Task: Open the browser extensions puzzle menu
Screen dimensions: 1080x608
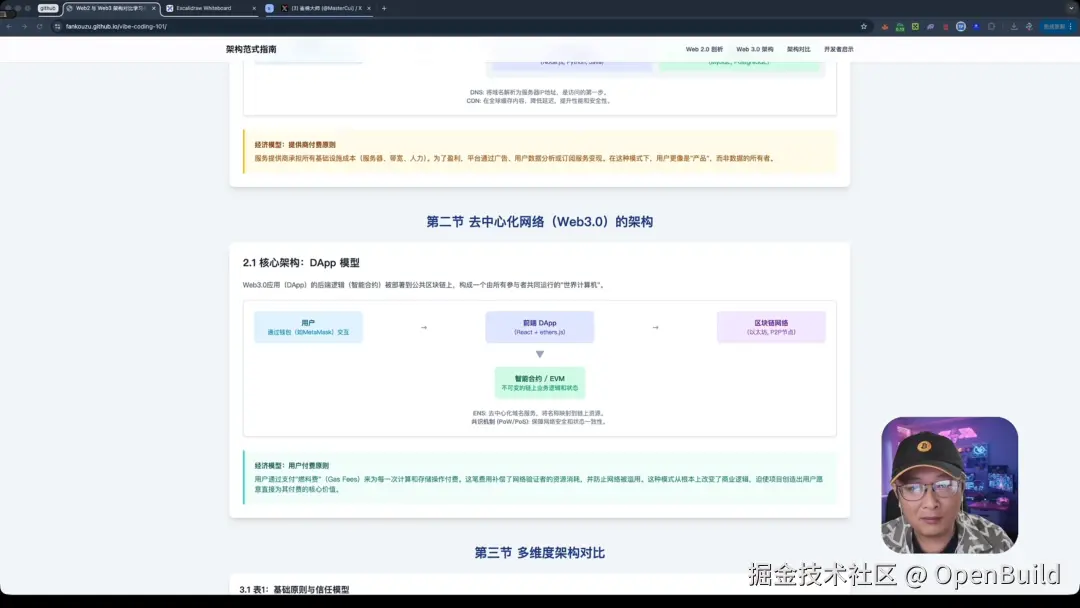Action: (992, 26)
